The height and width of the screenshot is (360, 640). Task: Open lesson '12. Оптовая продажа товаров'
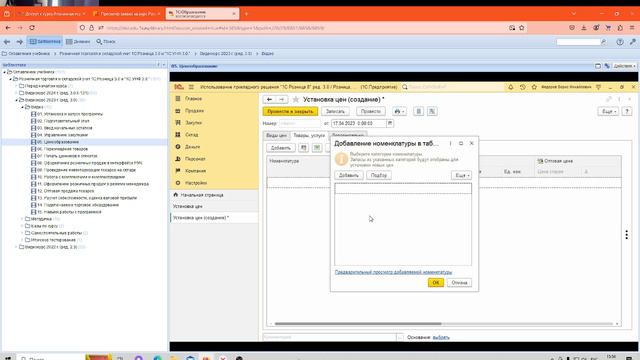(x=65, y=191)
